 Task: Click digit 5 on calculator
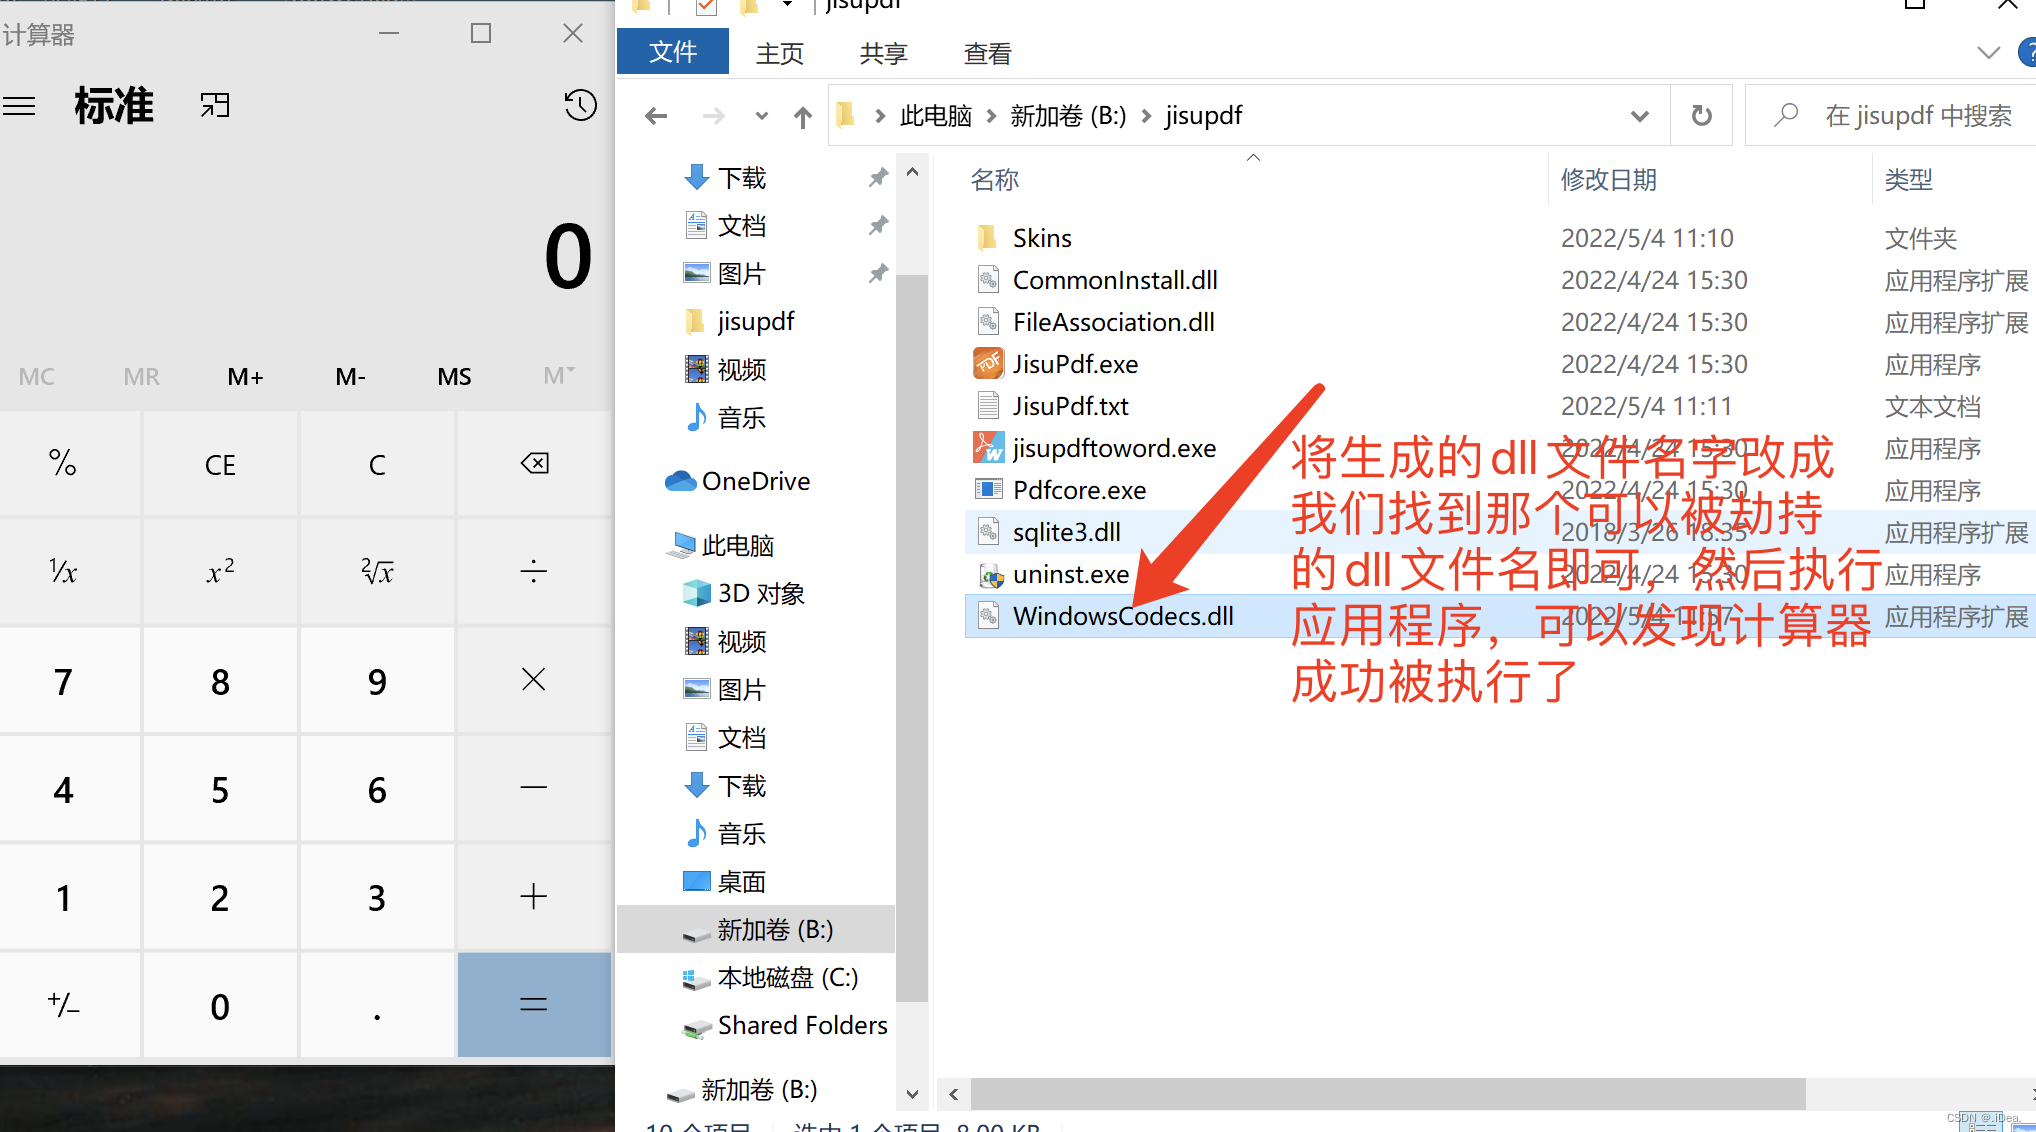pos(220,789)
